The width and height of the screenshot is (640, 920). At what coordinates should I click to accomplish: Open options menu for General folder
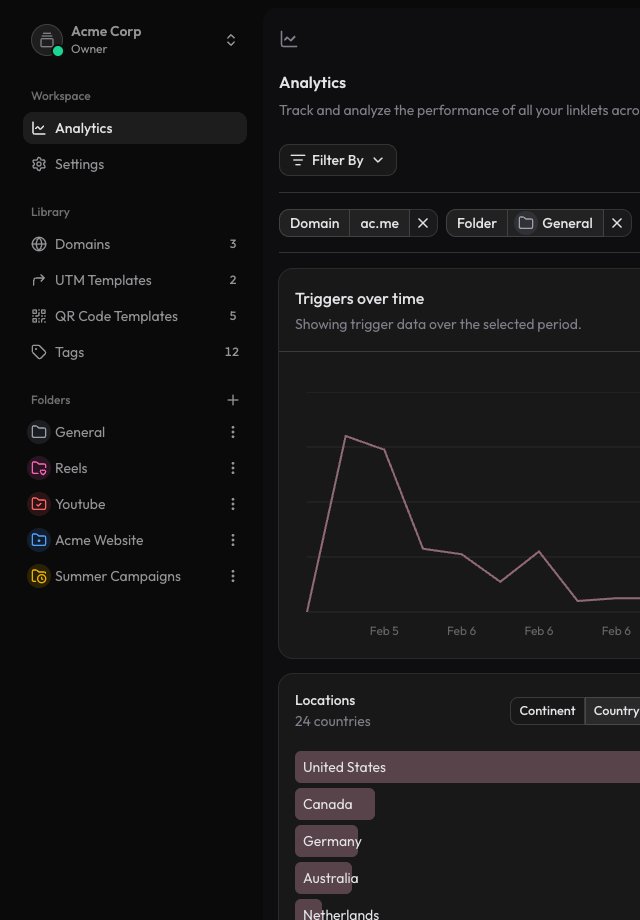(233, 432)
